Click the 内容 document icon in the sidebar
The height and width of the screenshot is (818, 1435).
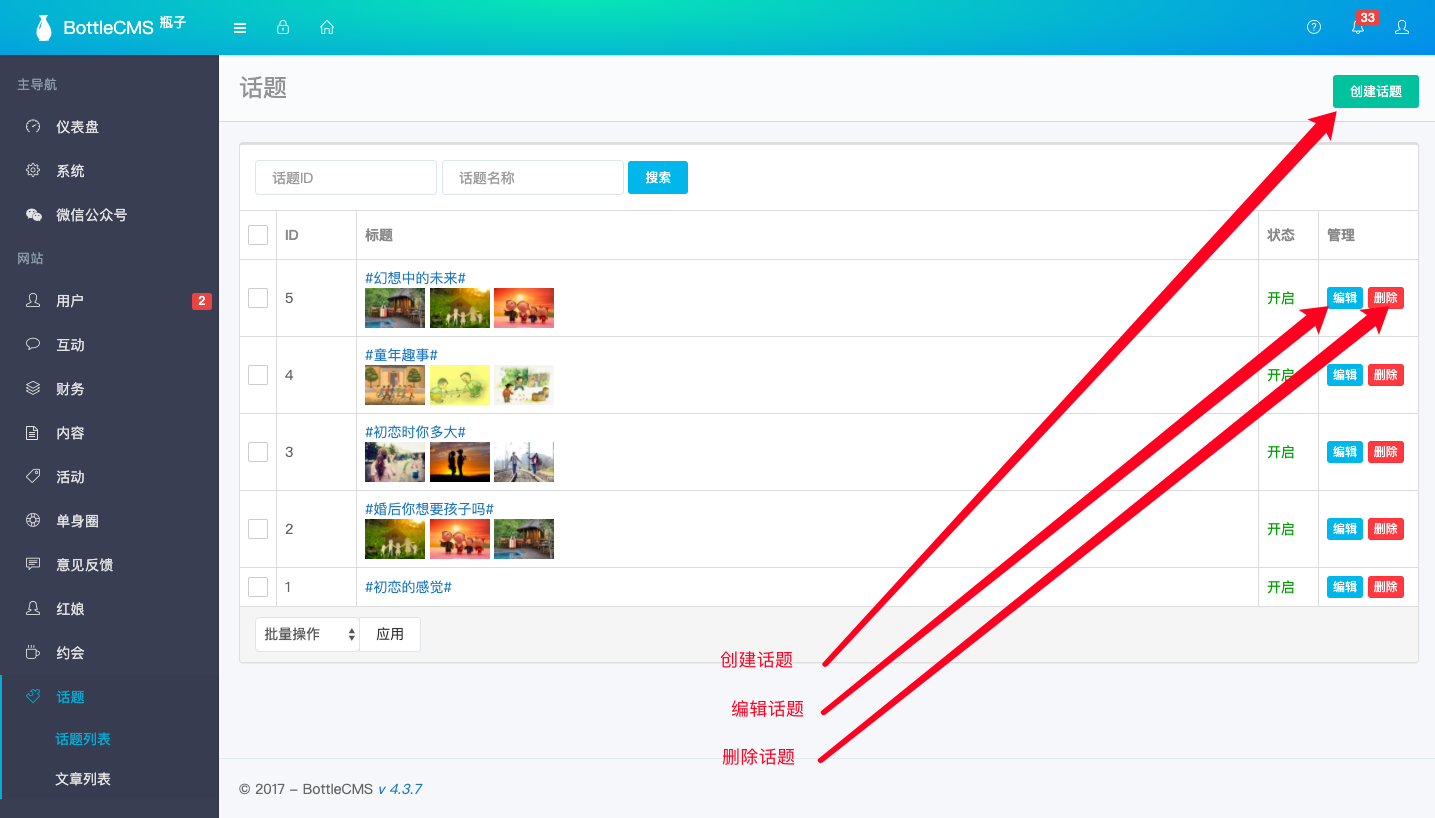click(x=33, y=433)
